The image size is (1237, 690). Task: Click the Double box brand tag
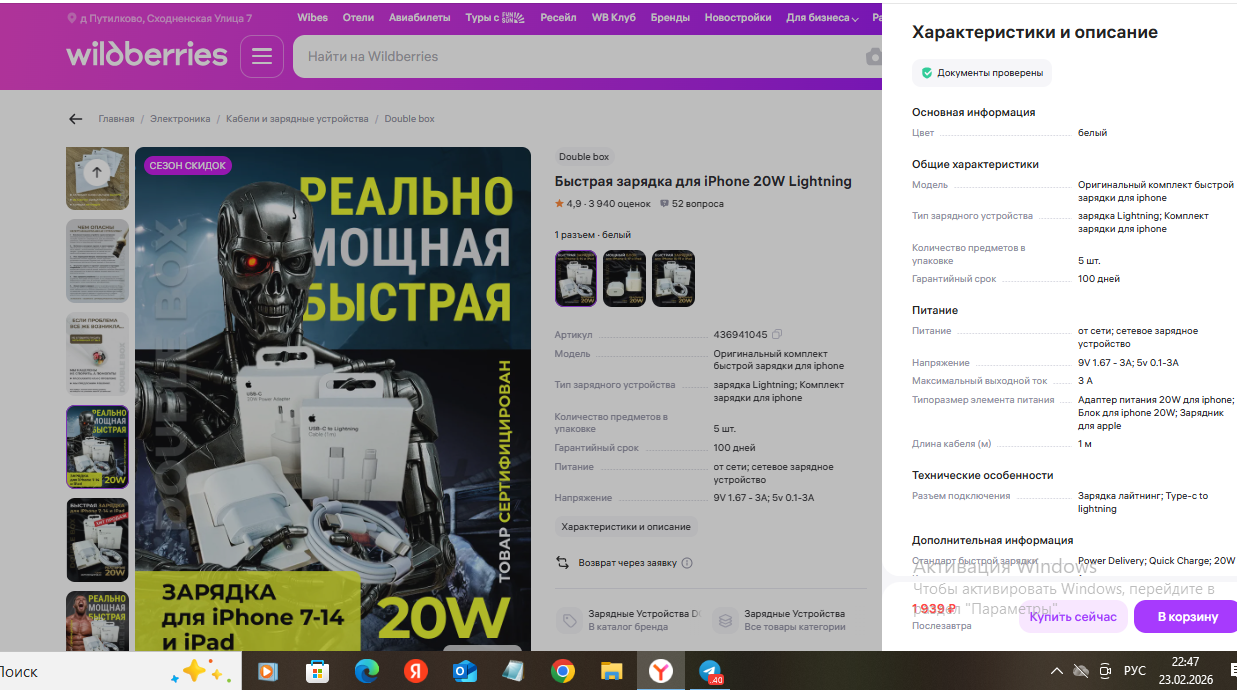click(584, 157)
